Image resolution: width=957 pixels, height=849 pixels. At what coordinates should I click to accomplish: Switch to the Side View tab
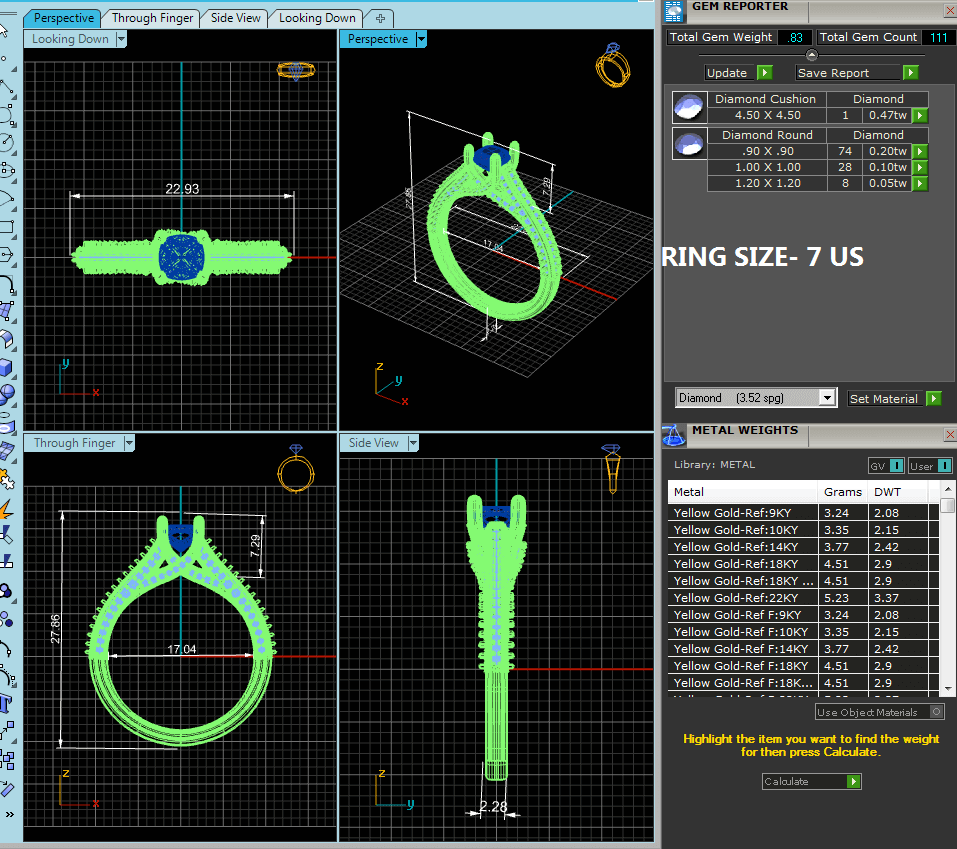(235, 18)
